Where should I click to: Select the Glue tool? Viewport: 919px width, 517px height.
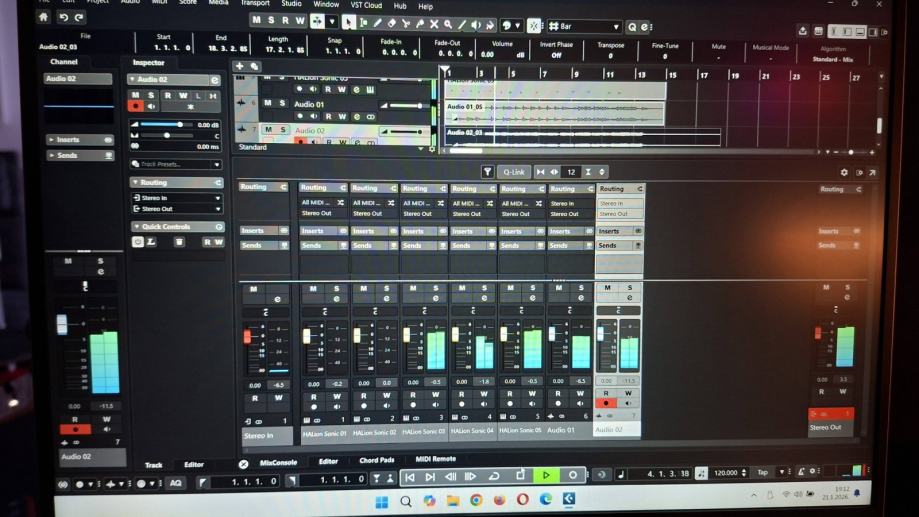pyautogui.click(x=420, y=24)
